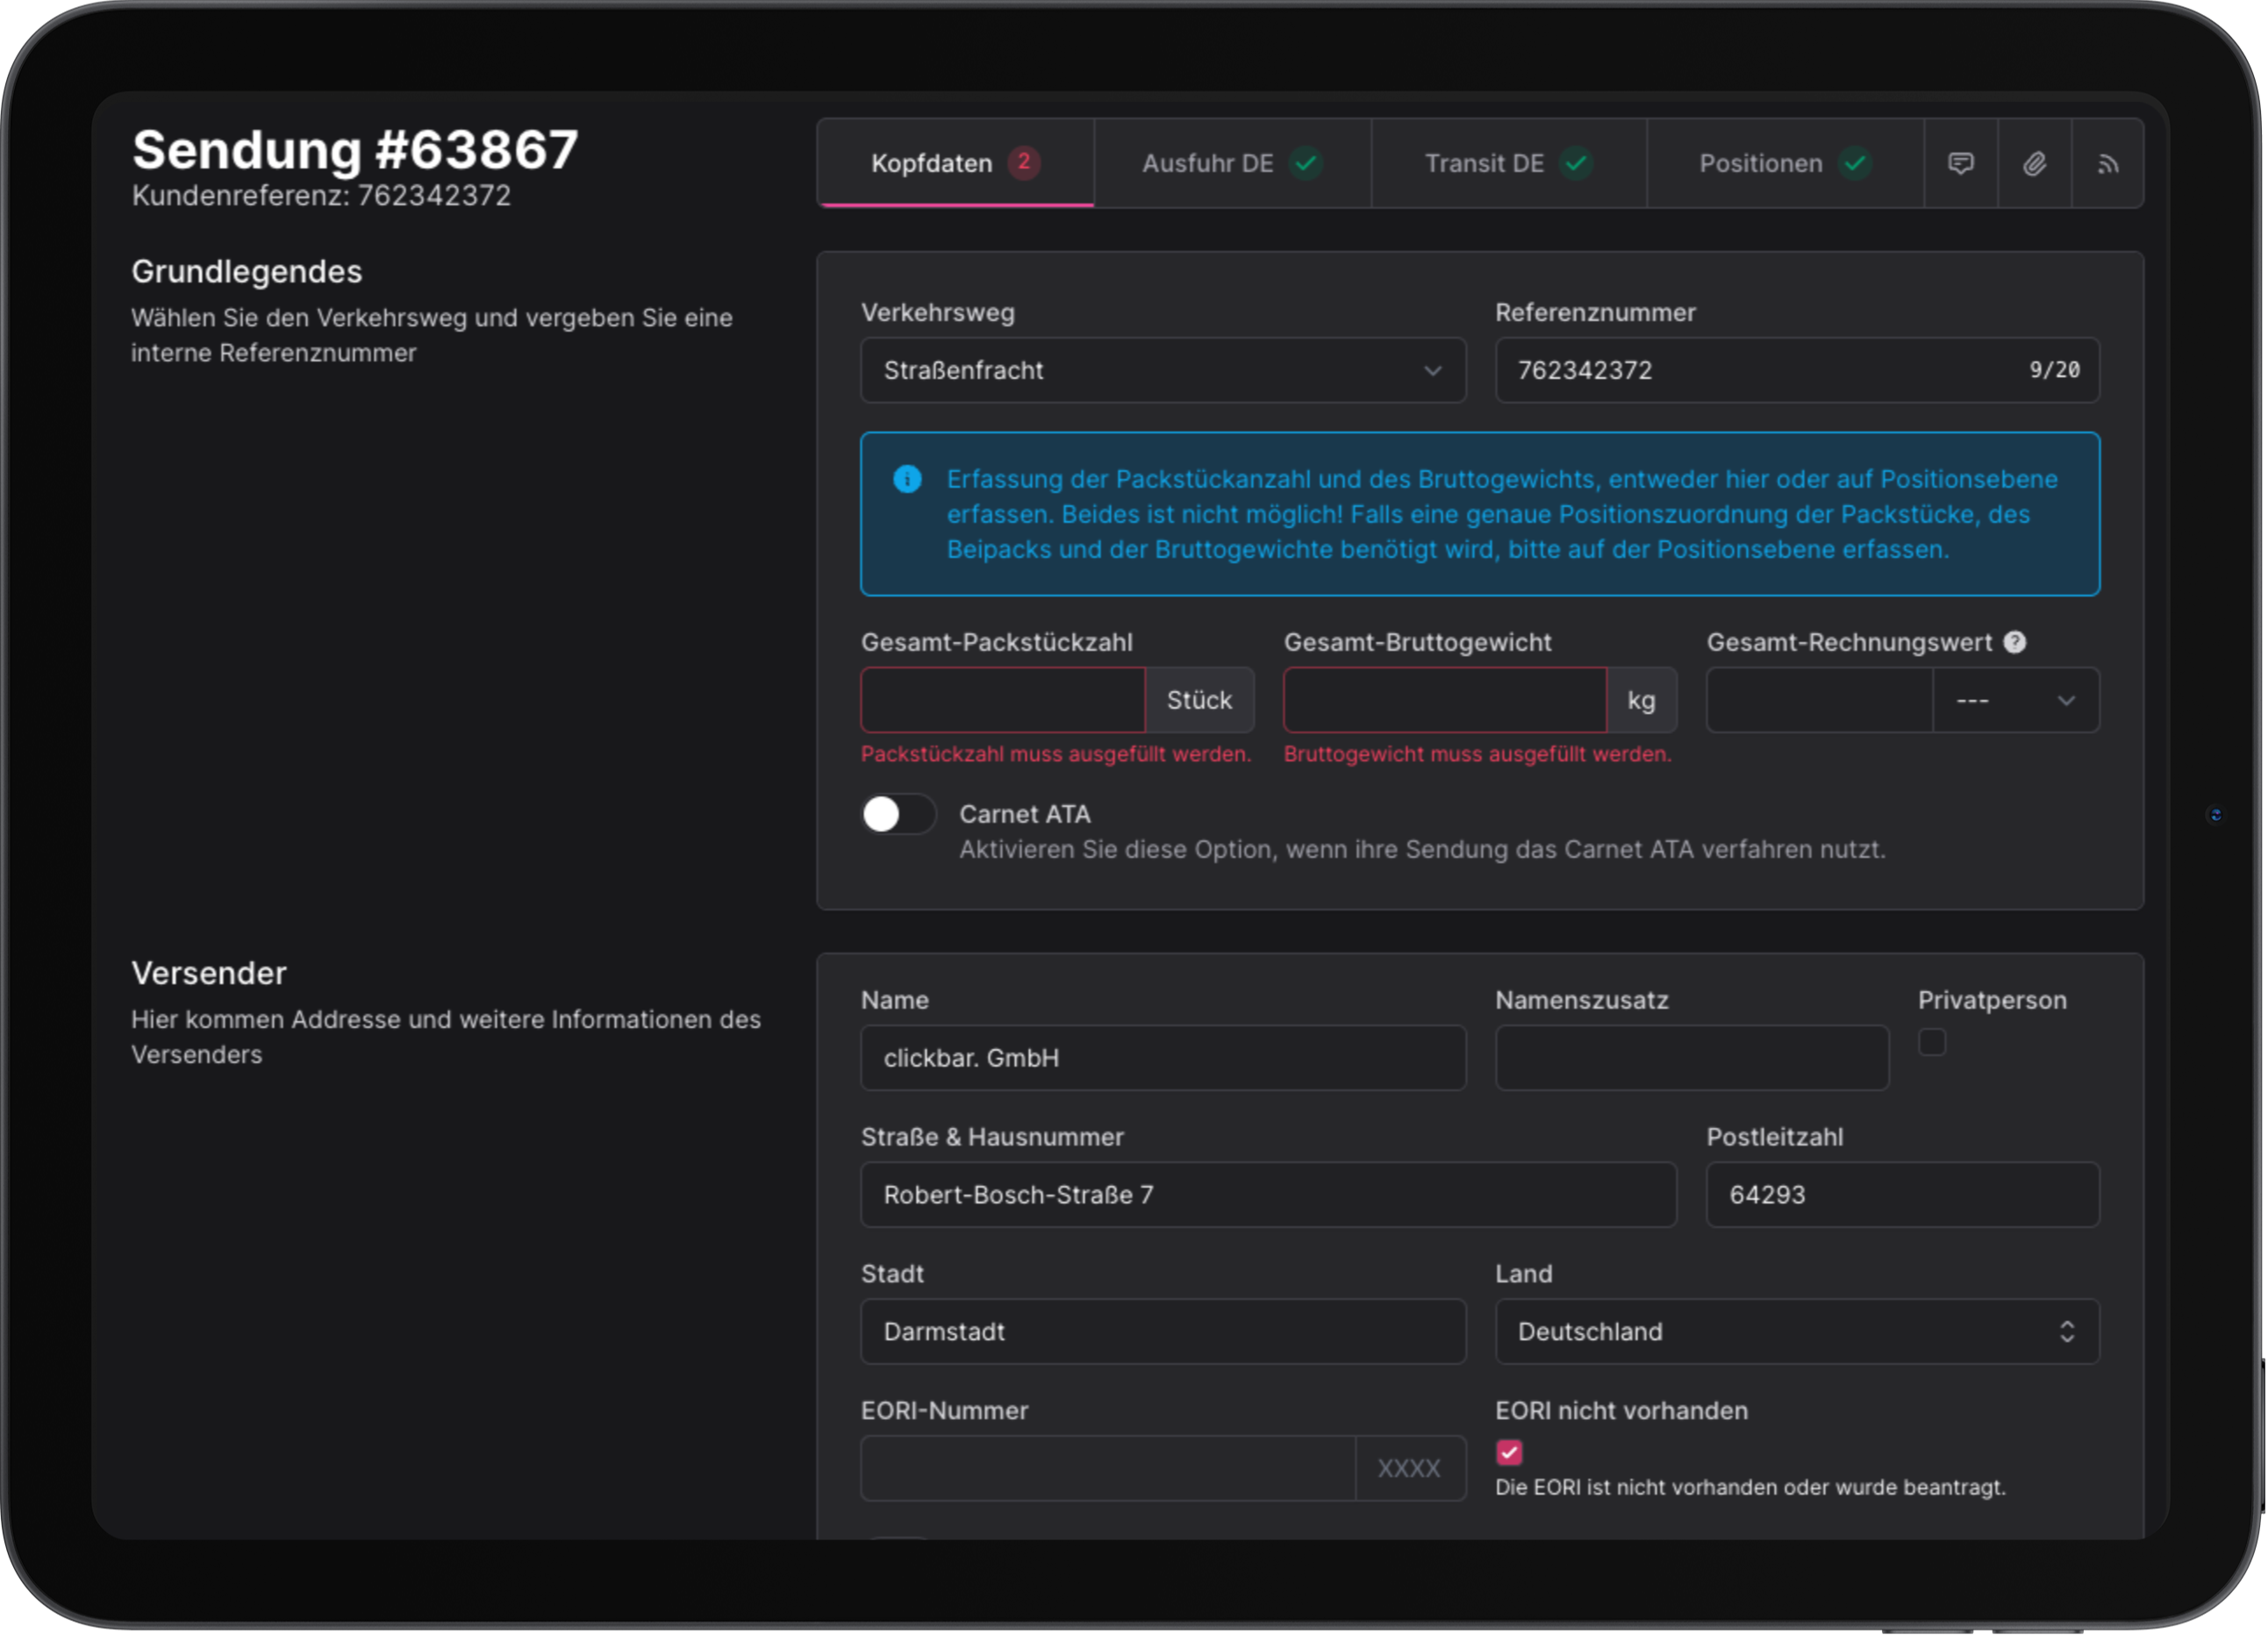
Task: Switch to the Transit DE tab
Action: [x=1509, y=163]
